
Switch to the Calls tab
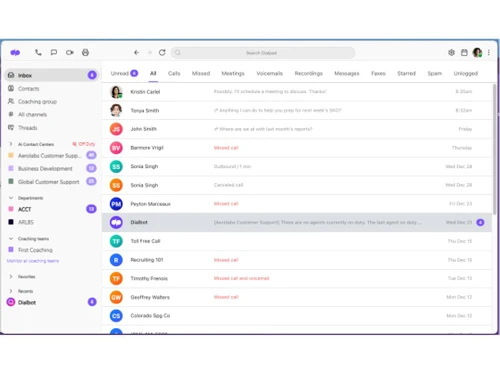(174, 73)
